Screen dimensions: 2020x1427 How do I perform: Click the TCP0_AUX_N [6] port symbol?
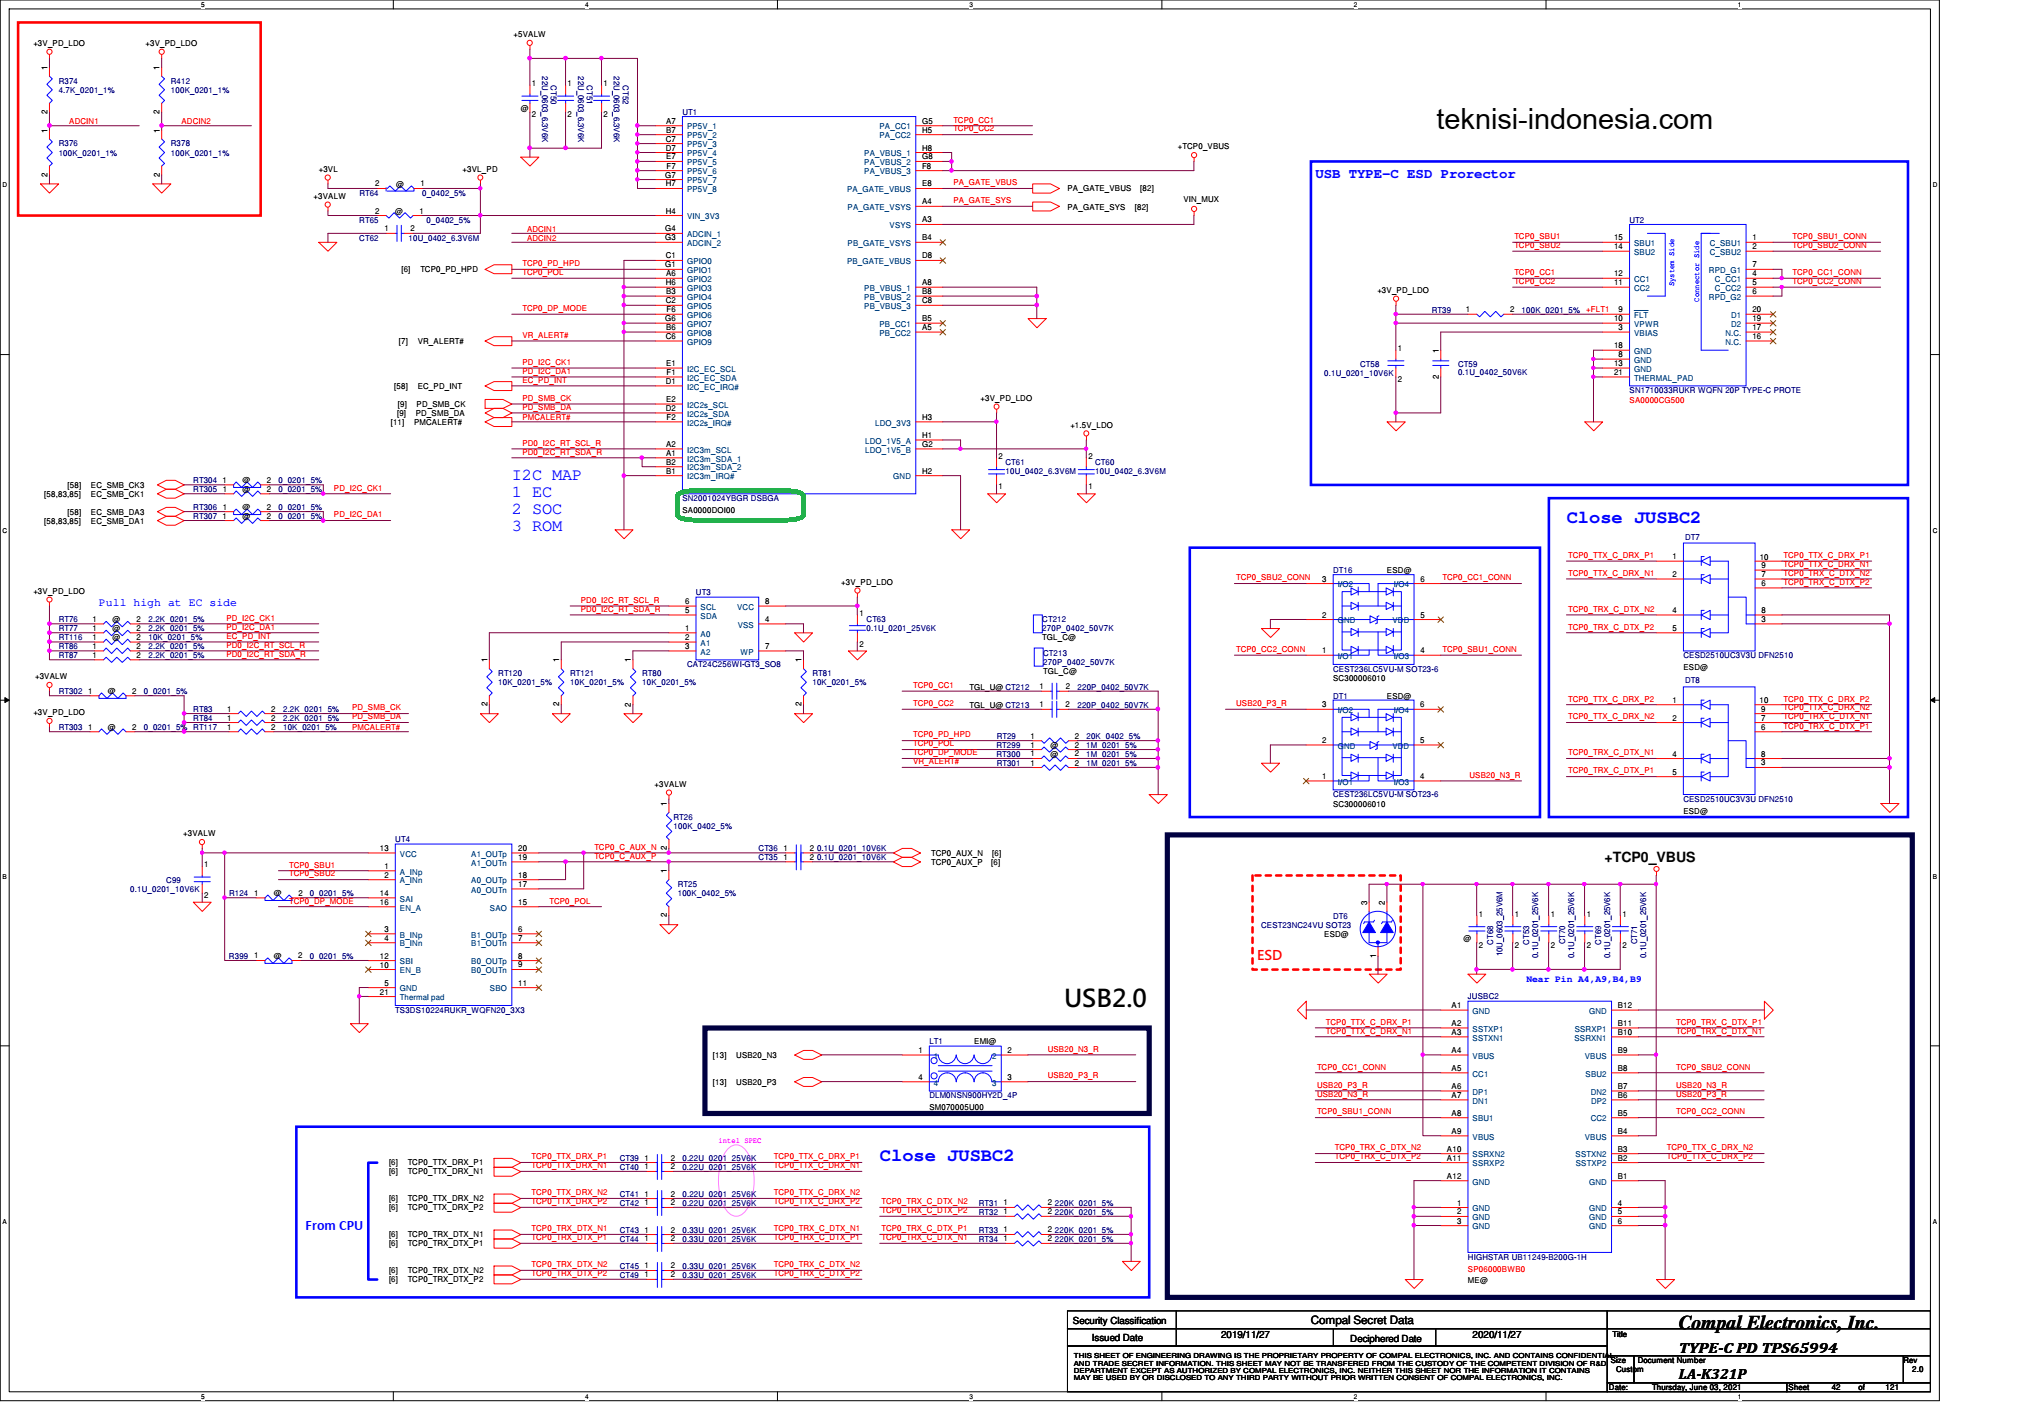(907, 853)
